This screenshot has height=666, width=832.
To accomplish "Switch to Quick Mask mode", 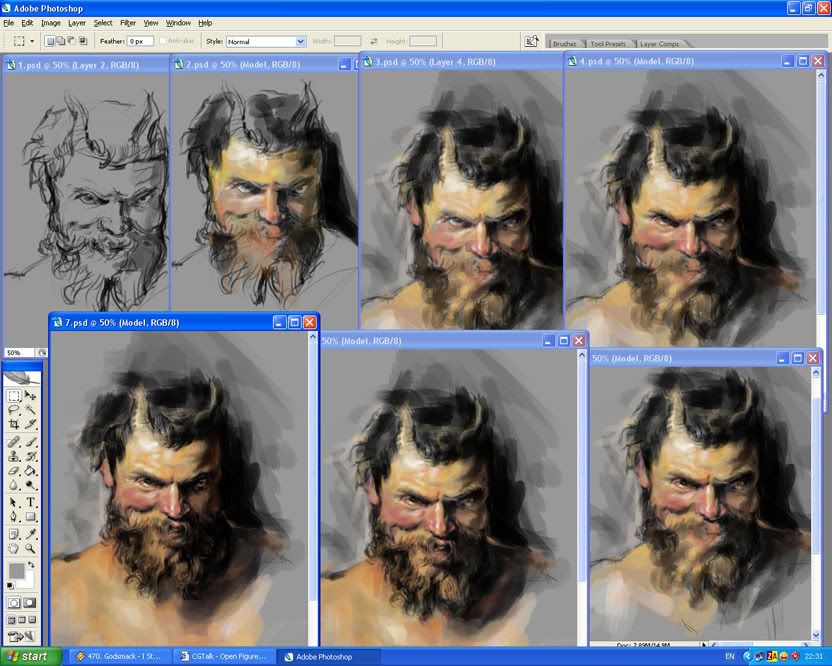I will 31,603.
